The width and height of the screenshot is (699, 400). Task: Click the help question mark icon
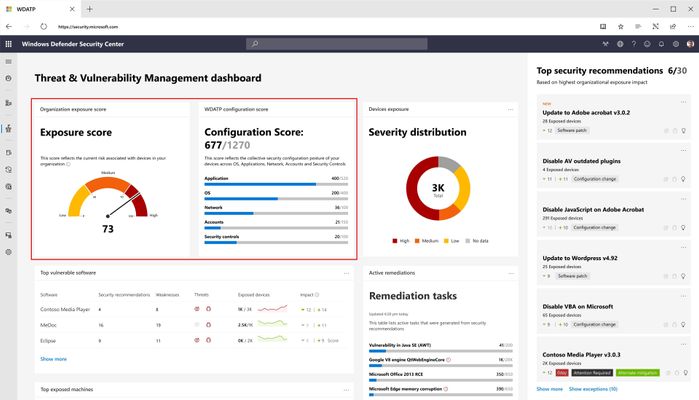click(x=633, y=44)
